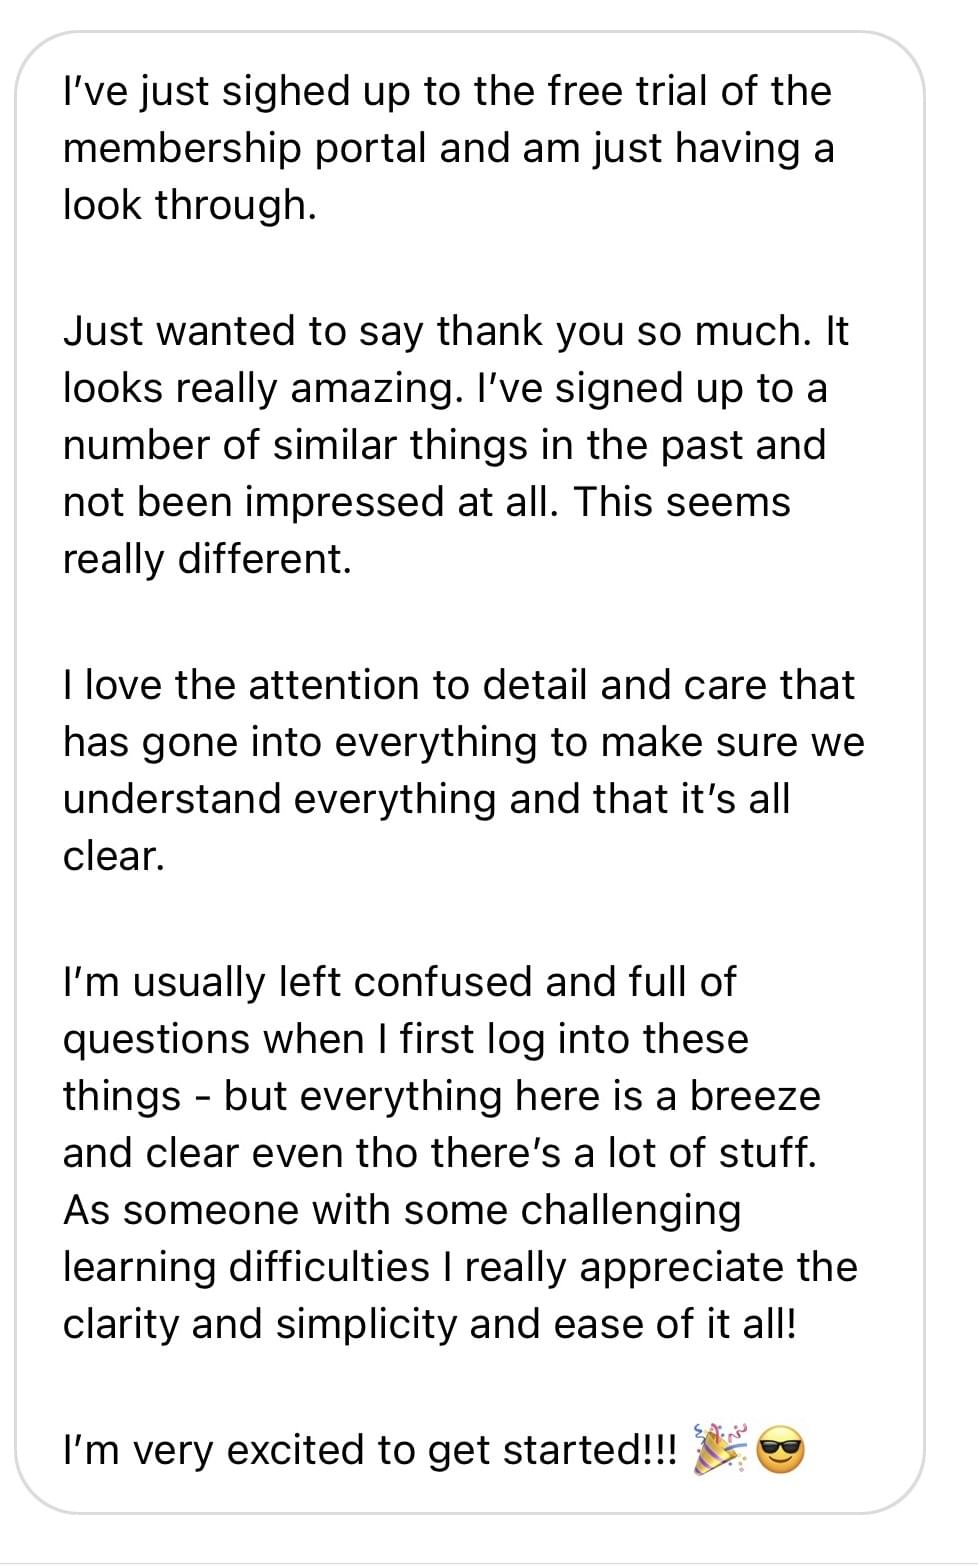The width and height of the screenshot is (978, 1566).
Task: Tap the phrase "not been impressed at all."
Action: [308, 502]
